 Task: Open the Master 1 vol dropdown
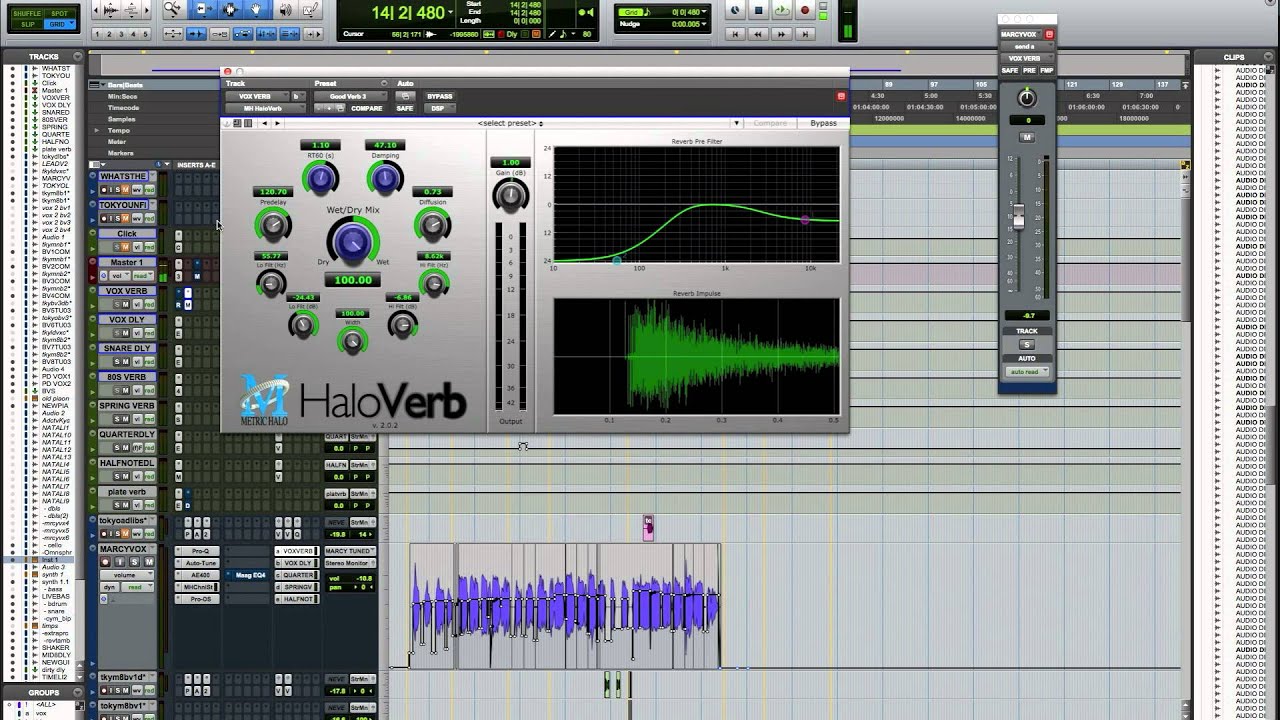pos(118,275)
